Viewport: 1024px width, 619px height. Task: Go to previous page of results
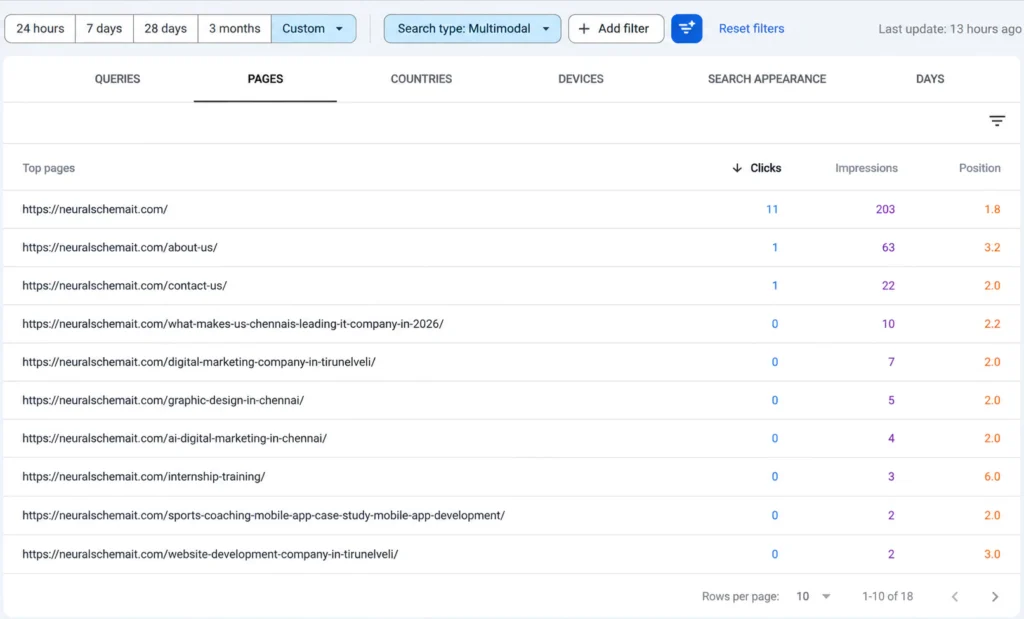coord(955,596)
